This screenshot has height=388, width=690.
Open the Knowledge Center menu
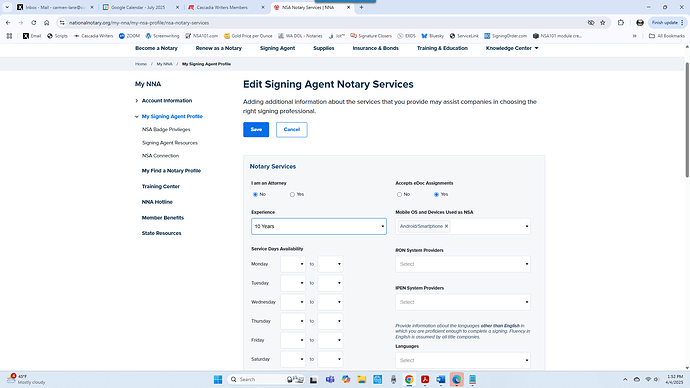pos(512,48)
